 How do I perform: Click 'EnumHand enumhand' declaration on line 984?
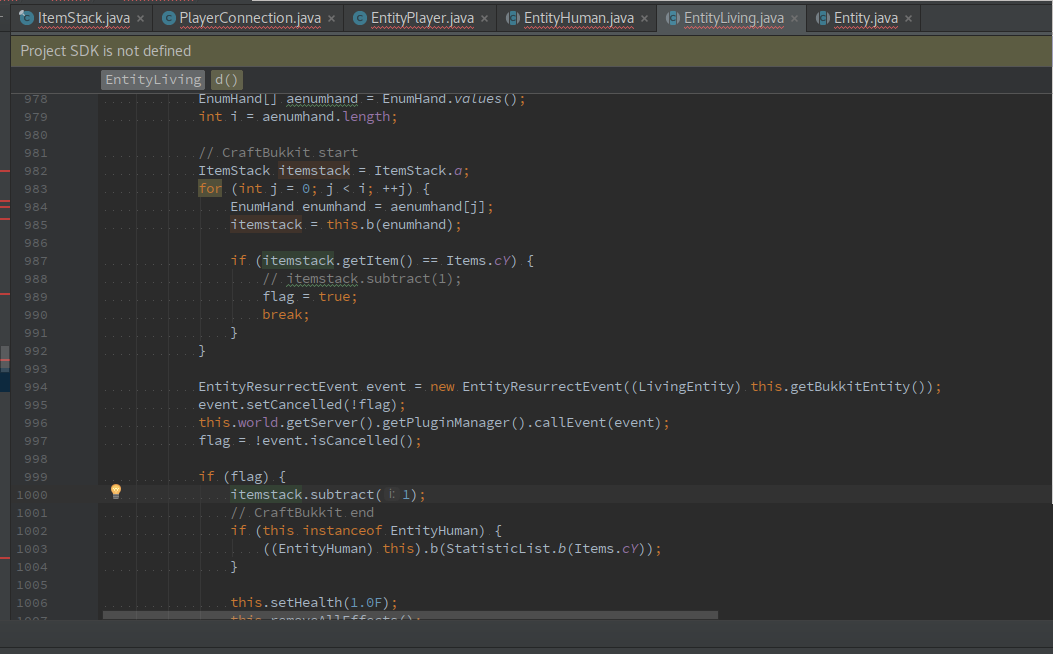point(298,207)
